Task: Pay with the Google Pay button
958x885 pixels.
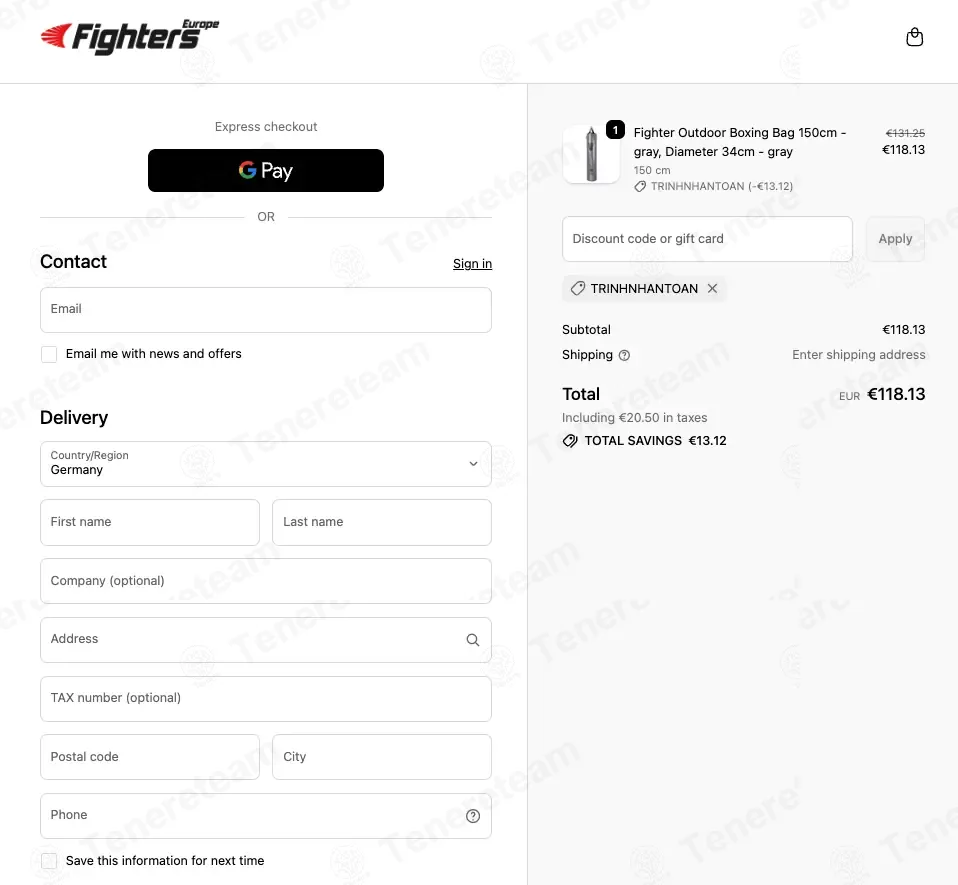Action: [266, 170]
